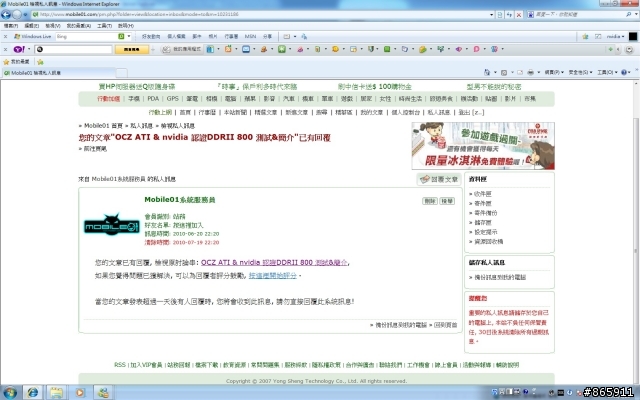Open Windows Explorer folder on taskbar
The width and height of the screenshot is (640, 400).
(x=56, y=393)
